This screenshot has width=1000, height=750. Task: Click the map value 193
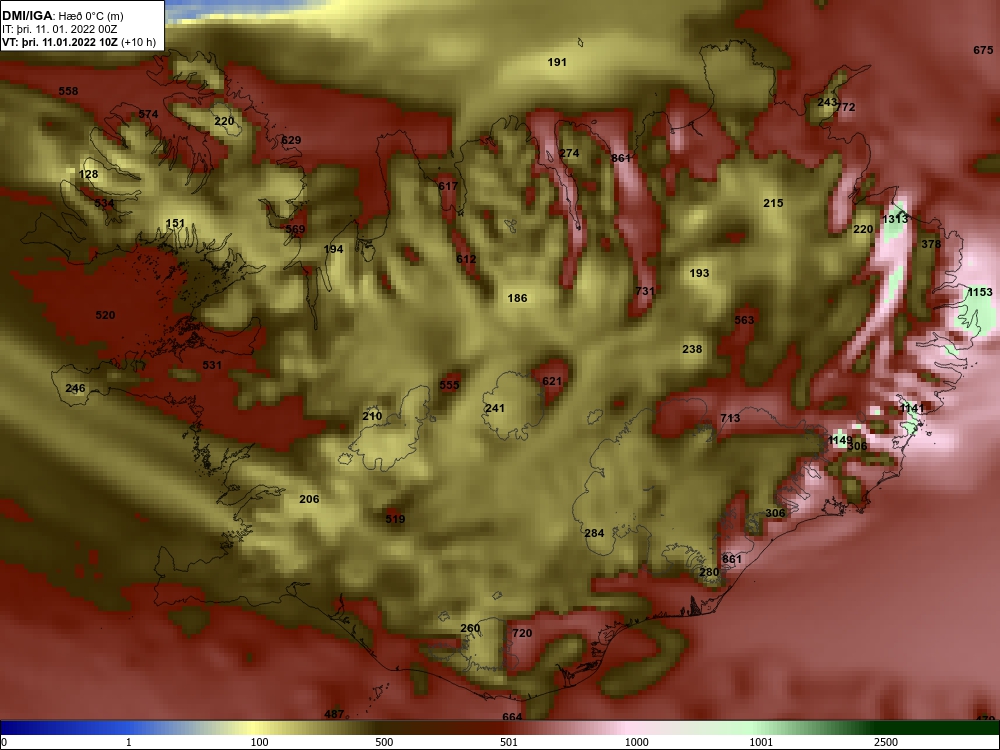click(x=699, y=272)
